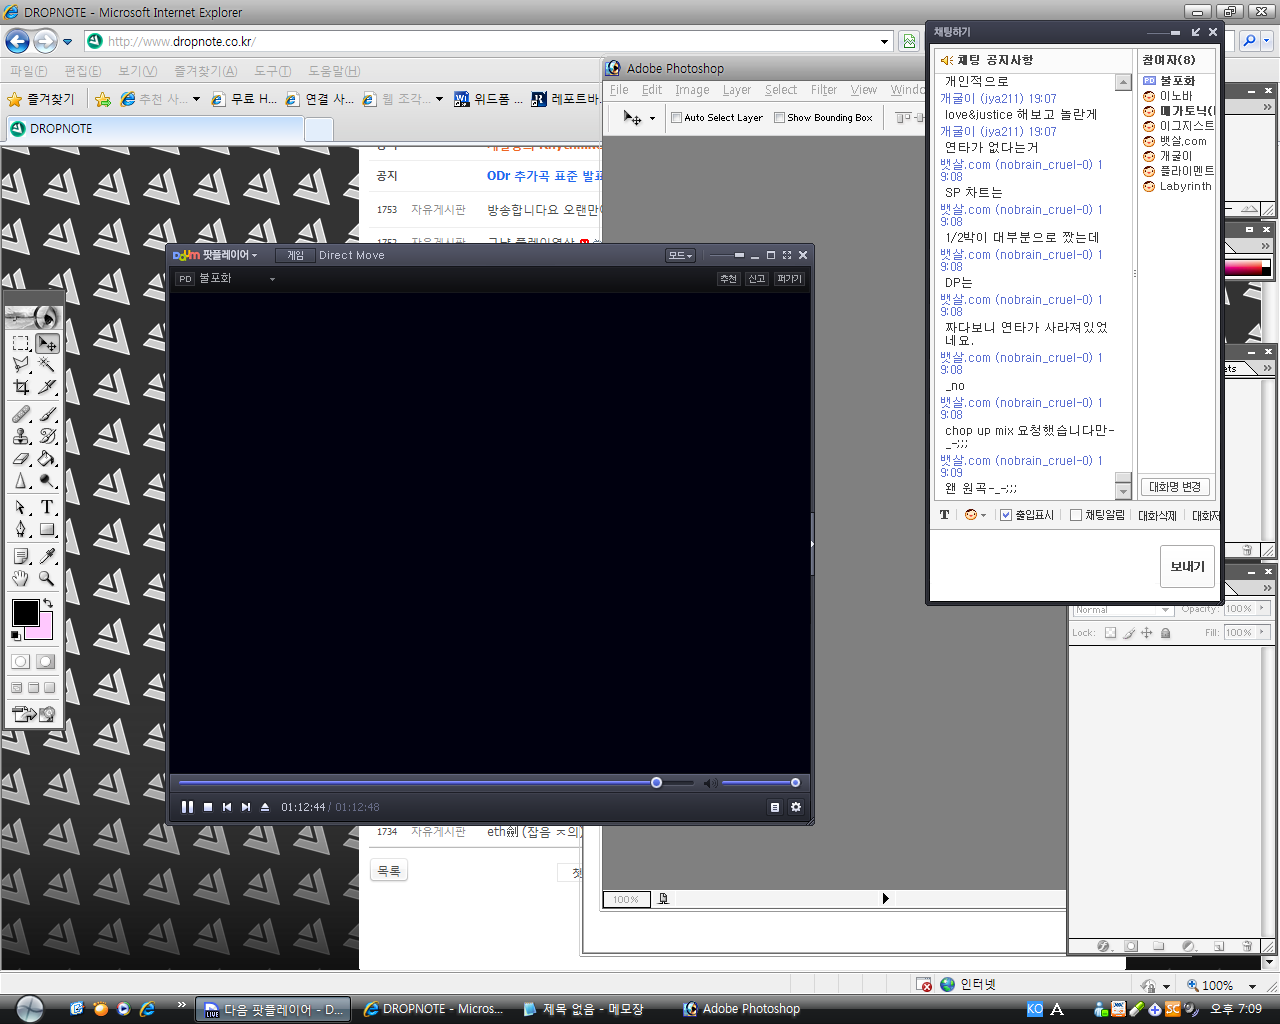Select the Dodge tool

pyautogui.click(x=47, y=480)
